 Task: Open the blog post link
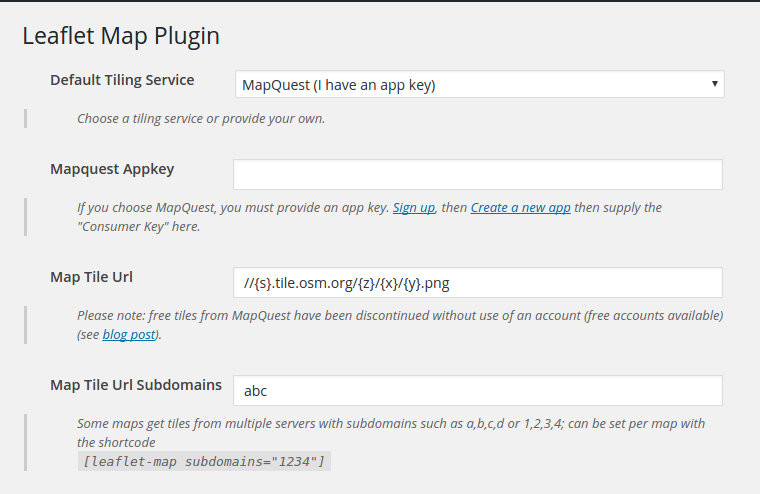coord(129,334)
